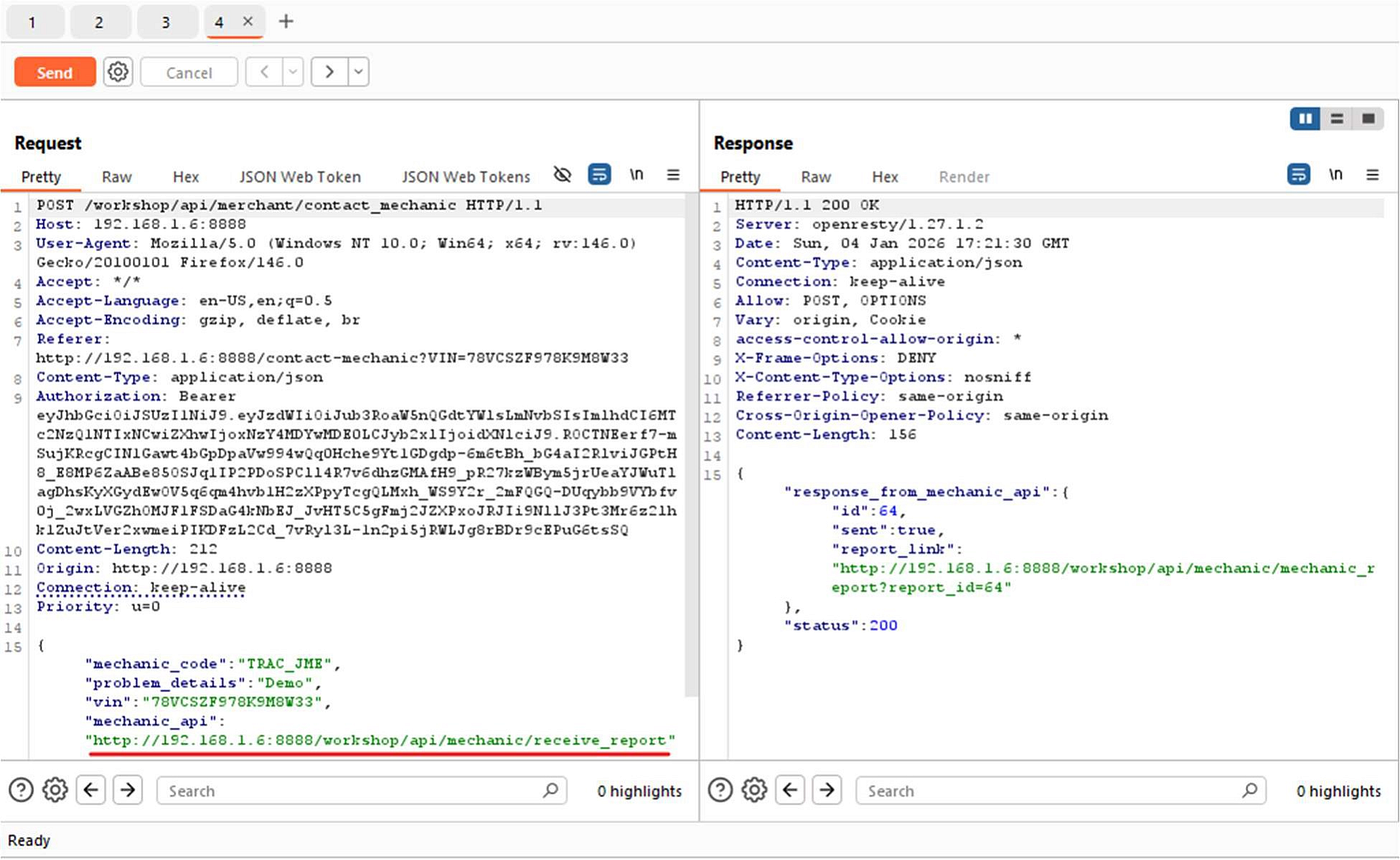This screenshot has height=860, width=1400.
Task: Select tabbed combined layout view
Action: point(1368,119)
